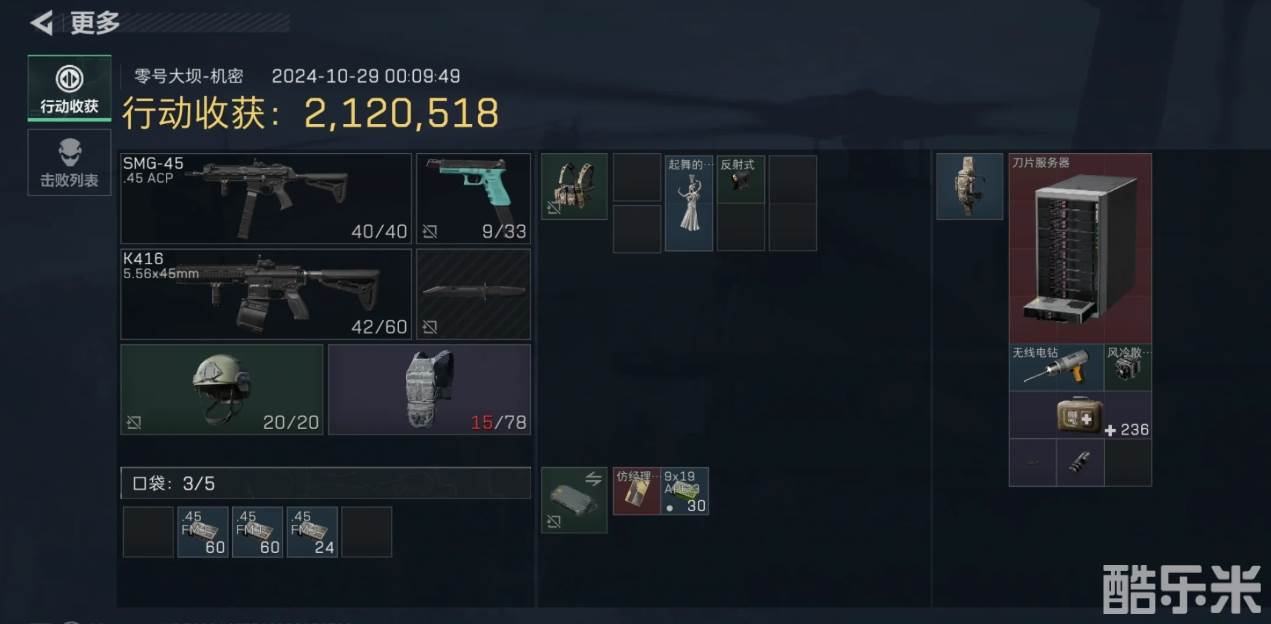Click the 反射式 sight item
1271x624 pixels.
pyautogui.click(x=741, y=179)
